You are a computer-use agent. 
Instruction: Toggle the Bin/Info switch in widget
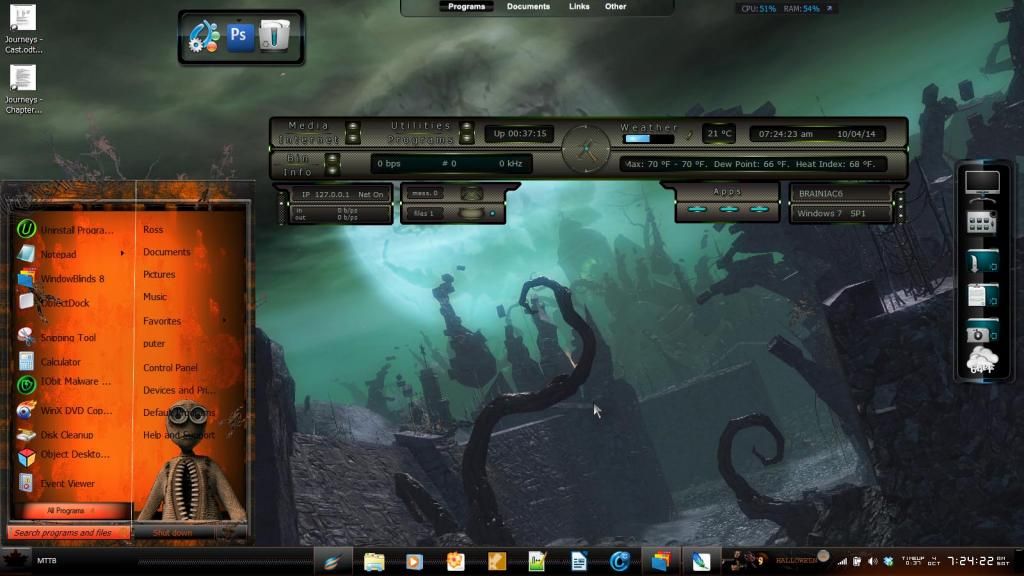332,164
